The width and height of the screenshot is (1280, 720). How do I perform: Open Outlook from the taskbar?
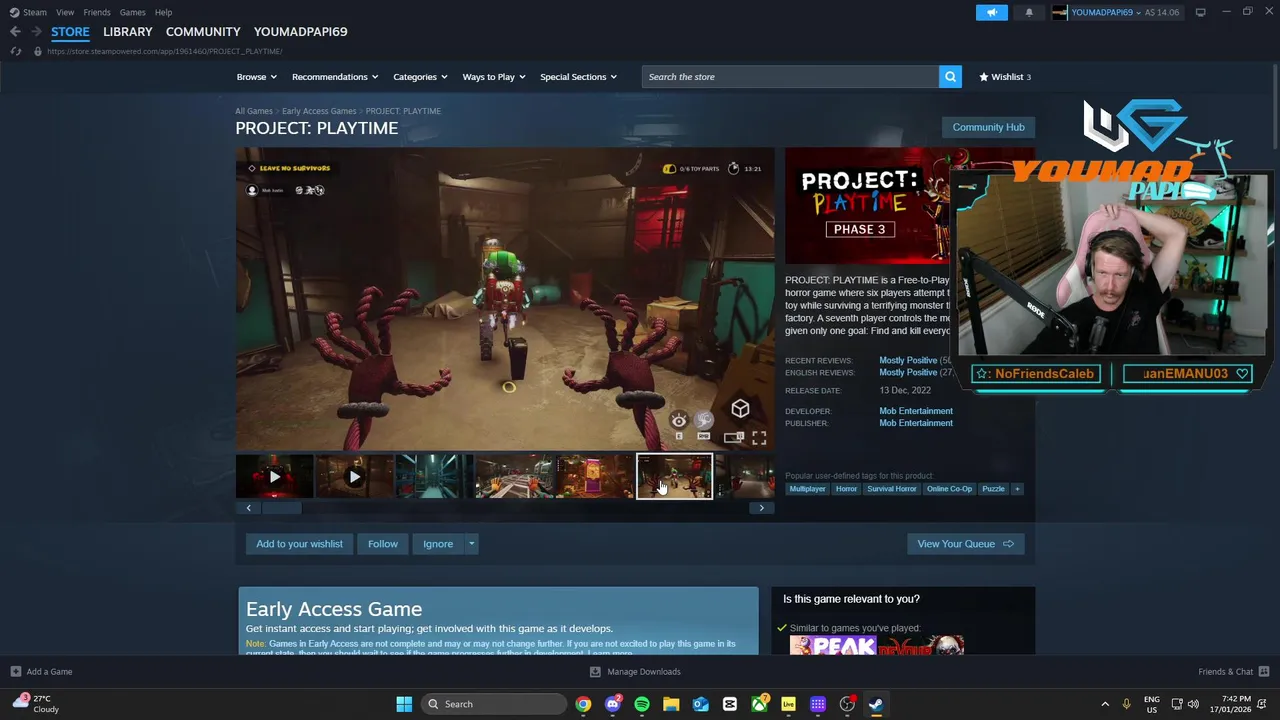pos(700,704)
